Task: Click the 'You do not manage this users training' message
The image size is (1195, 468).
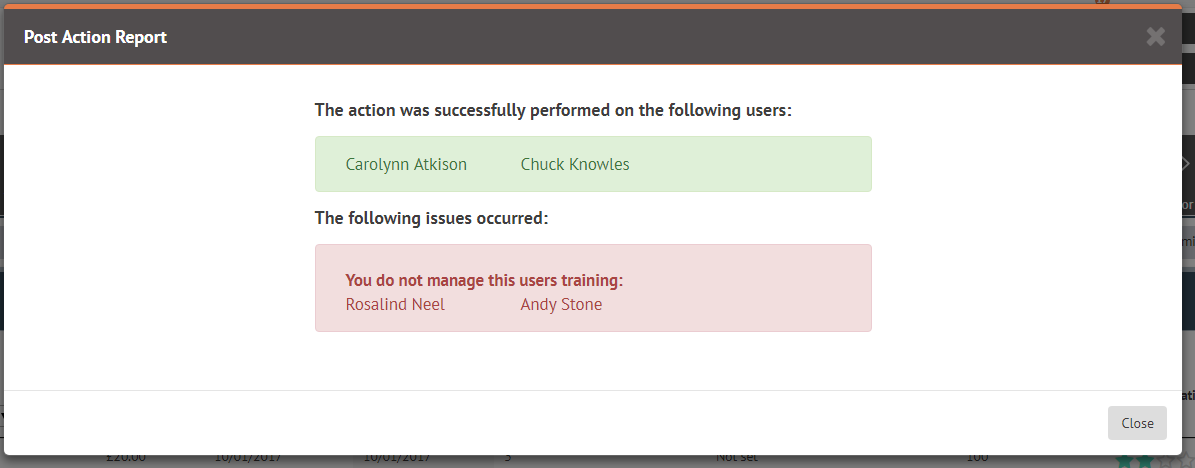Action: coord(485,280)
